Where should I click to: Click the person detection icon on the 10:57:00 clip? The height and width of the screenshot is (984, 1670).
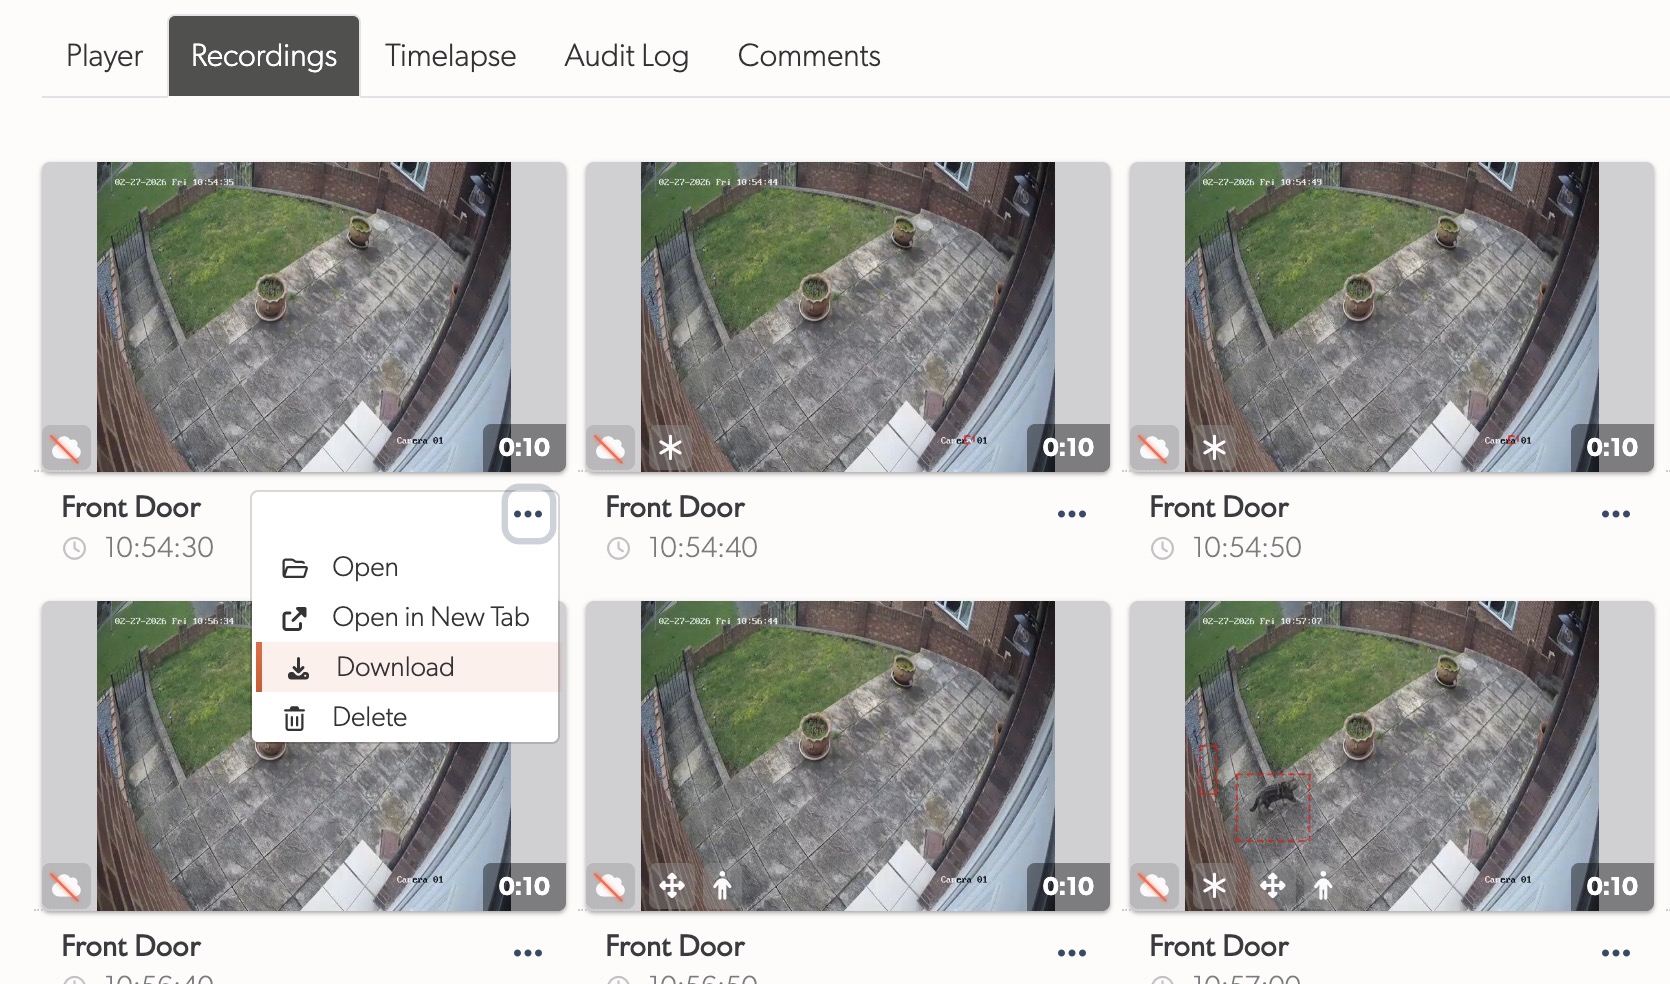1323,886
